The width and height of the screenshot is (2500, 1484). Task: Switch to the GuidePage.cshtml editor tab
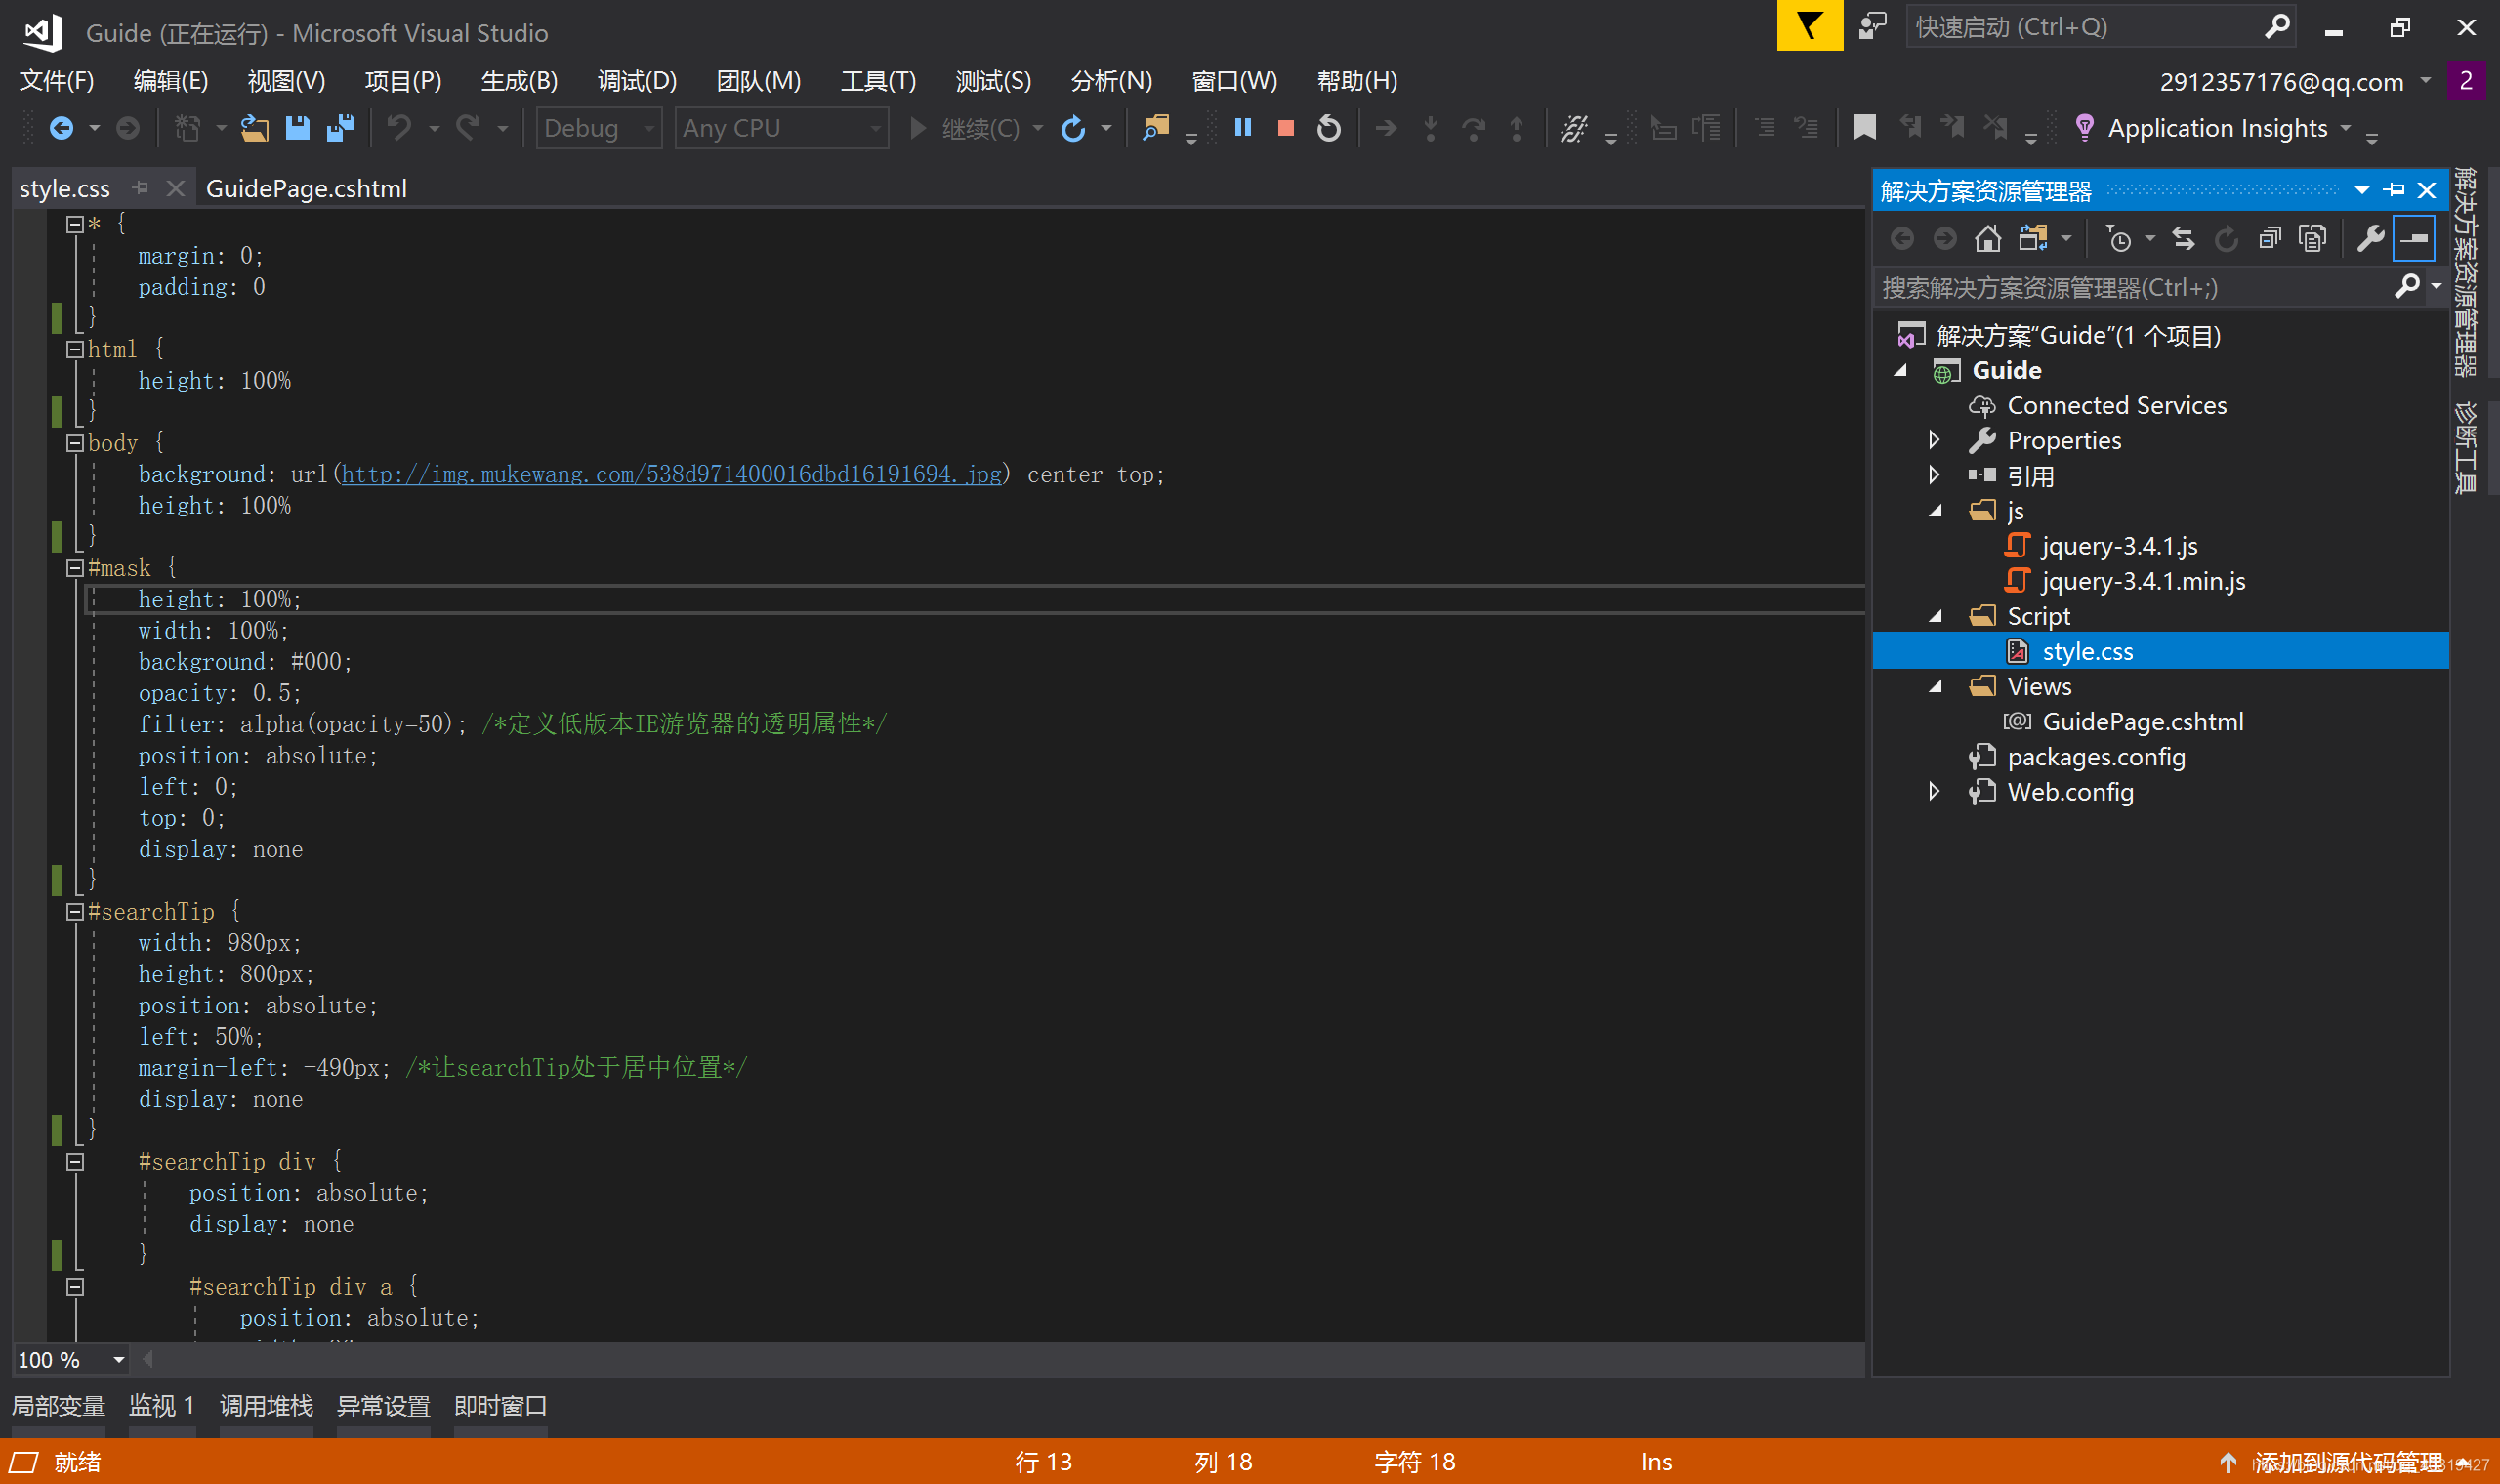point(306,188)
